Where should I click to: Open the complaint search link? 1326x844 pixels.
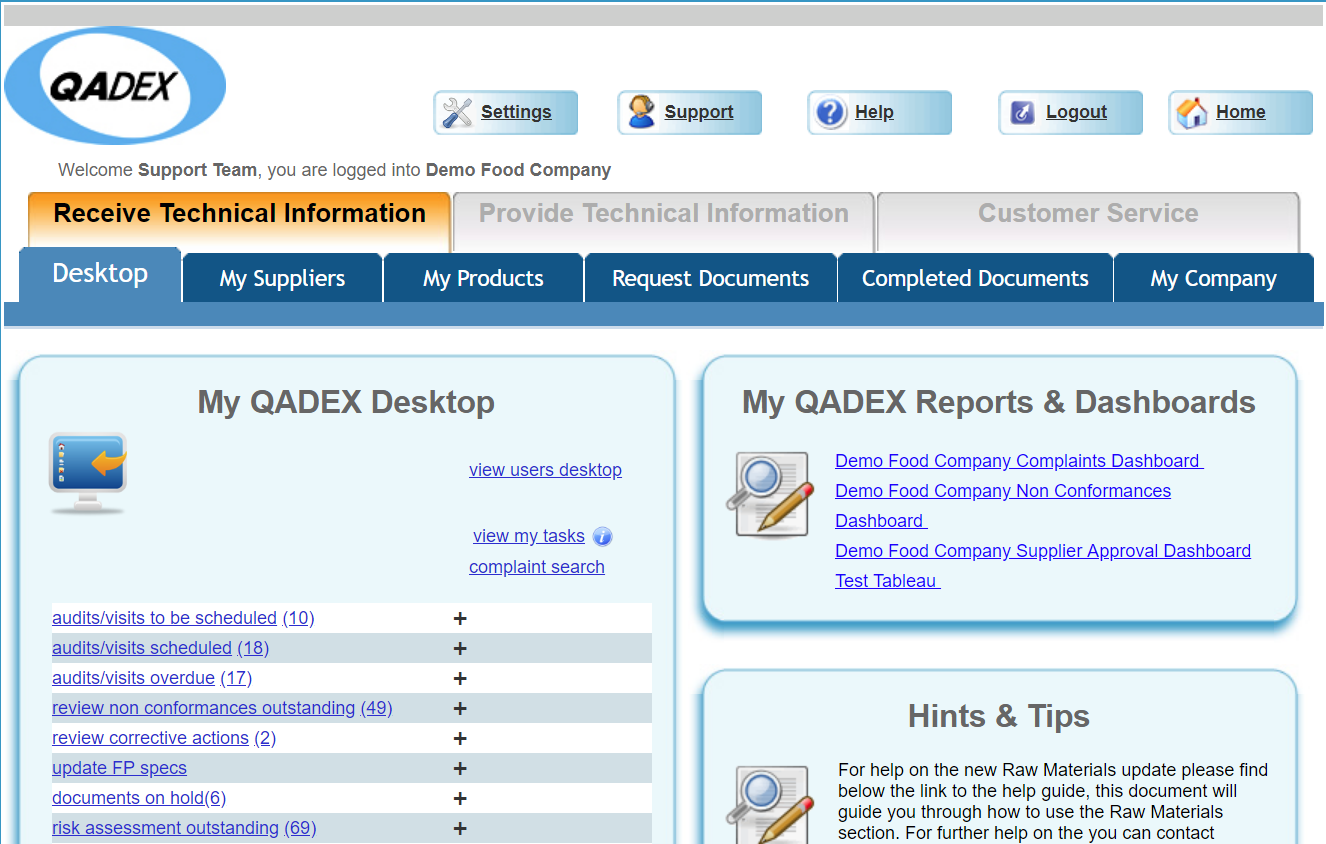pos(537,567)
